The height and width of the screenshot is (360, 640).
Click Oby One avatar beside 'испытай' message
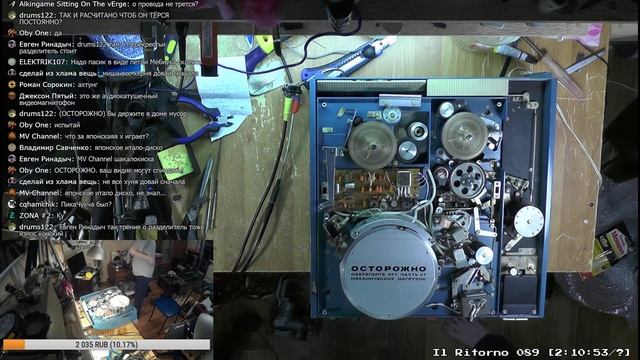12,125
